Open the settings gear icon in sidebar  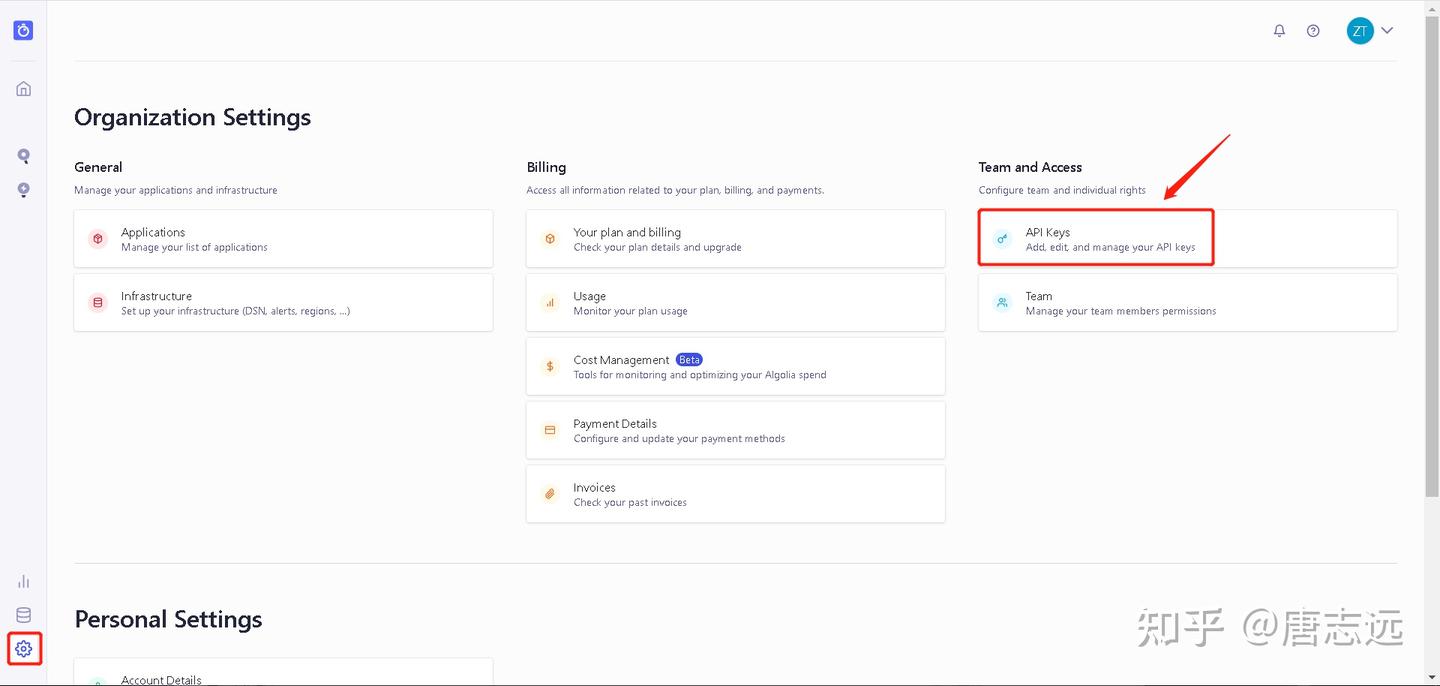click(24, 649)
